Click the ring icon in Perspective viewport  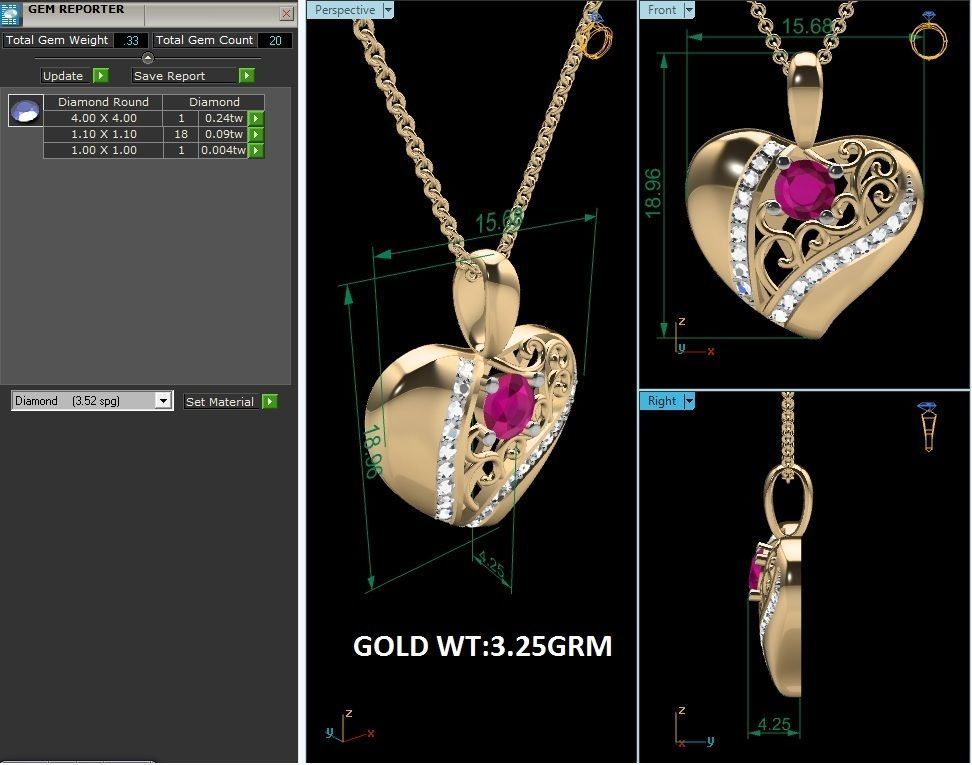[x=598, y=36]
